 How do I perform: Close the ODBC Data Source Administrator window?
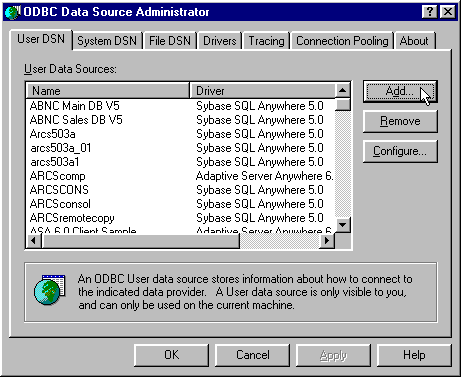(x=448, y=12)
